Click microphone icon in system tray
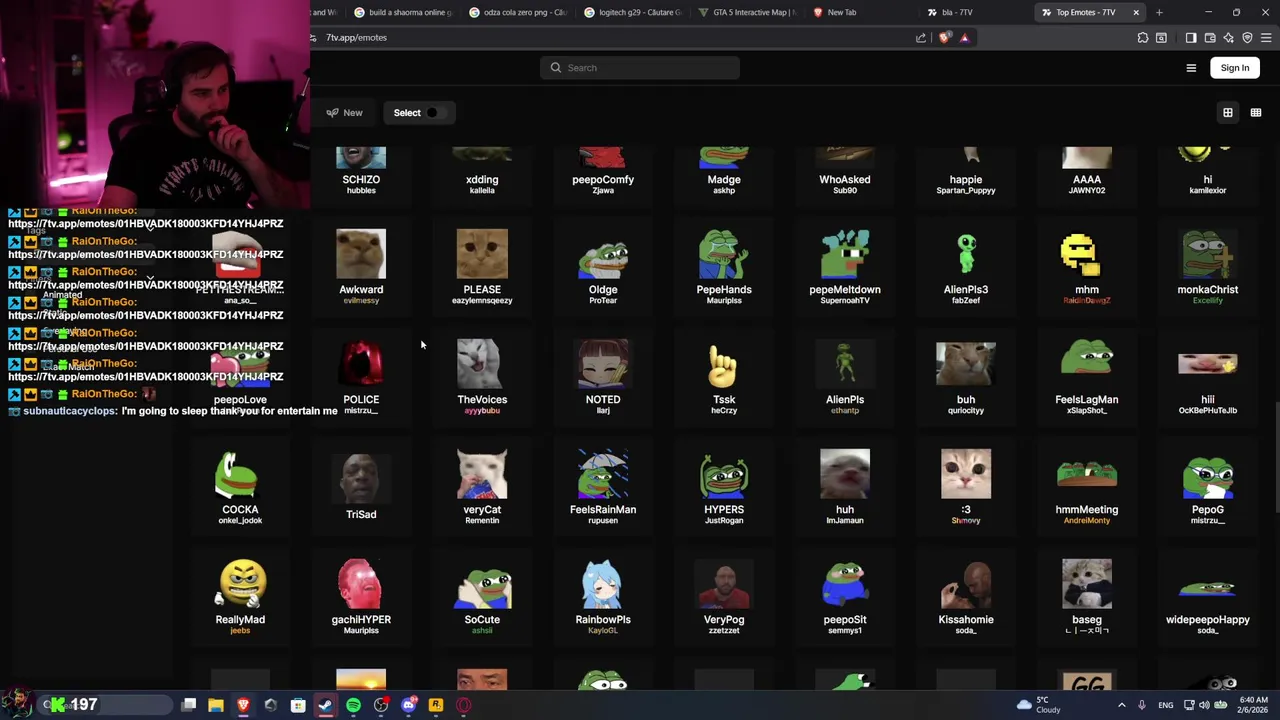This screenshot has width=1280, height=720. [1142, 706]
